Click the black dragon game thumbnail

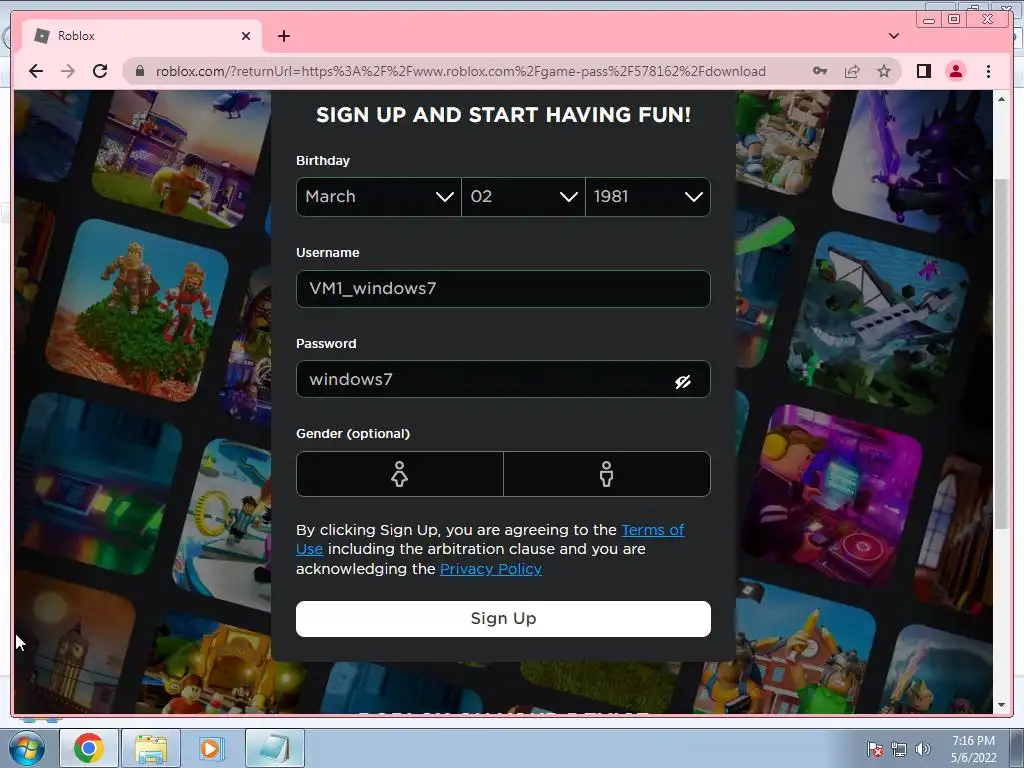point(914,160)
